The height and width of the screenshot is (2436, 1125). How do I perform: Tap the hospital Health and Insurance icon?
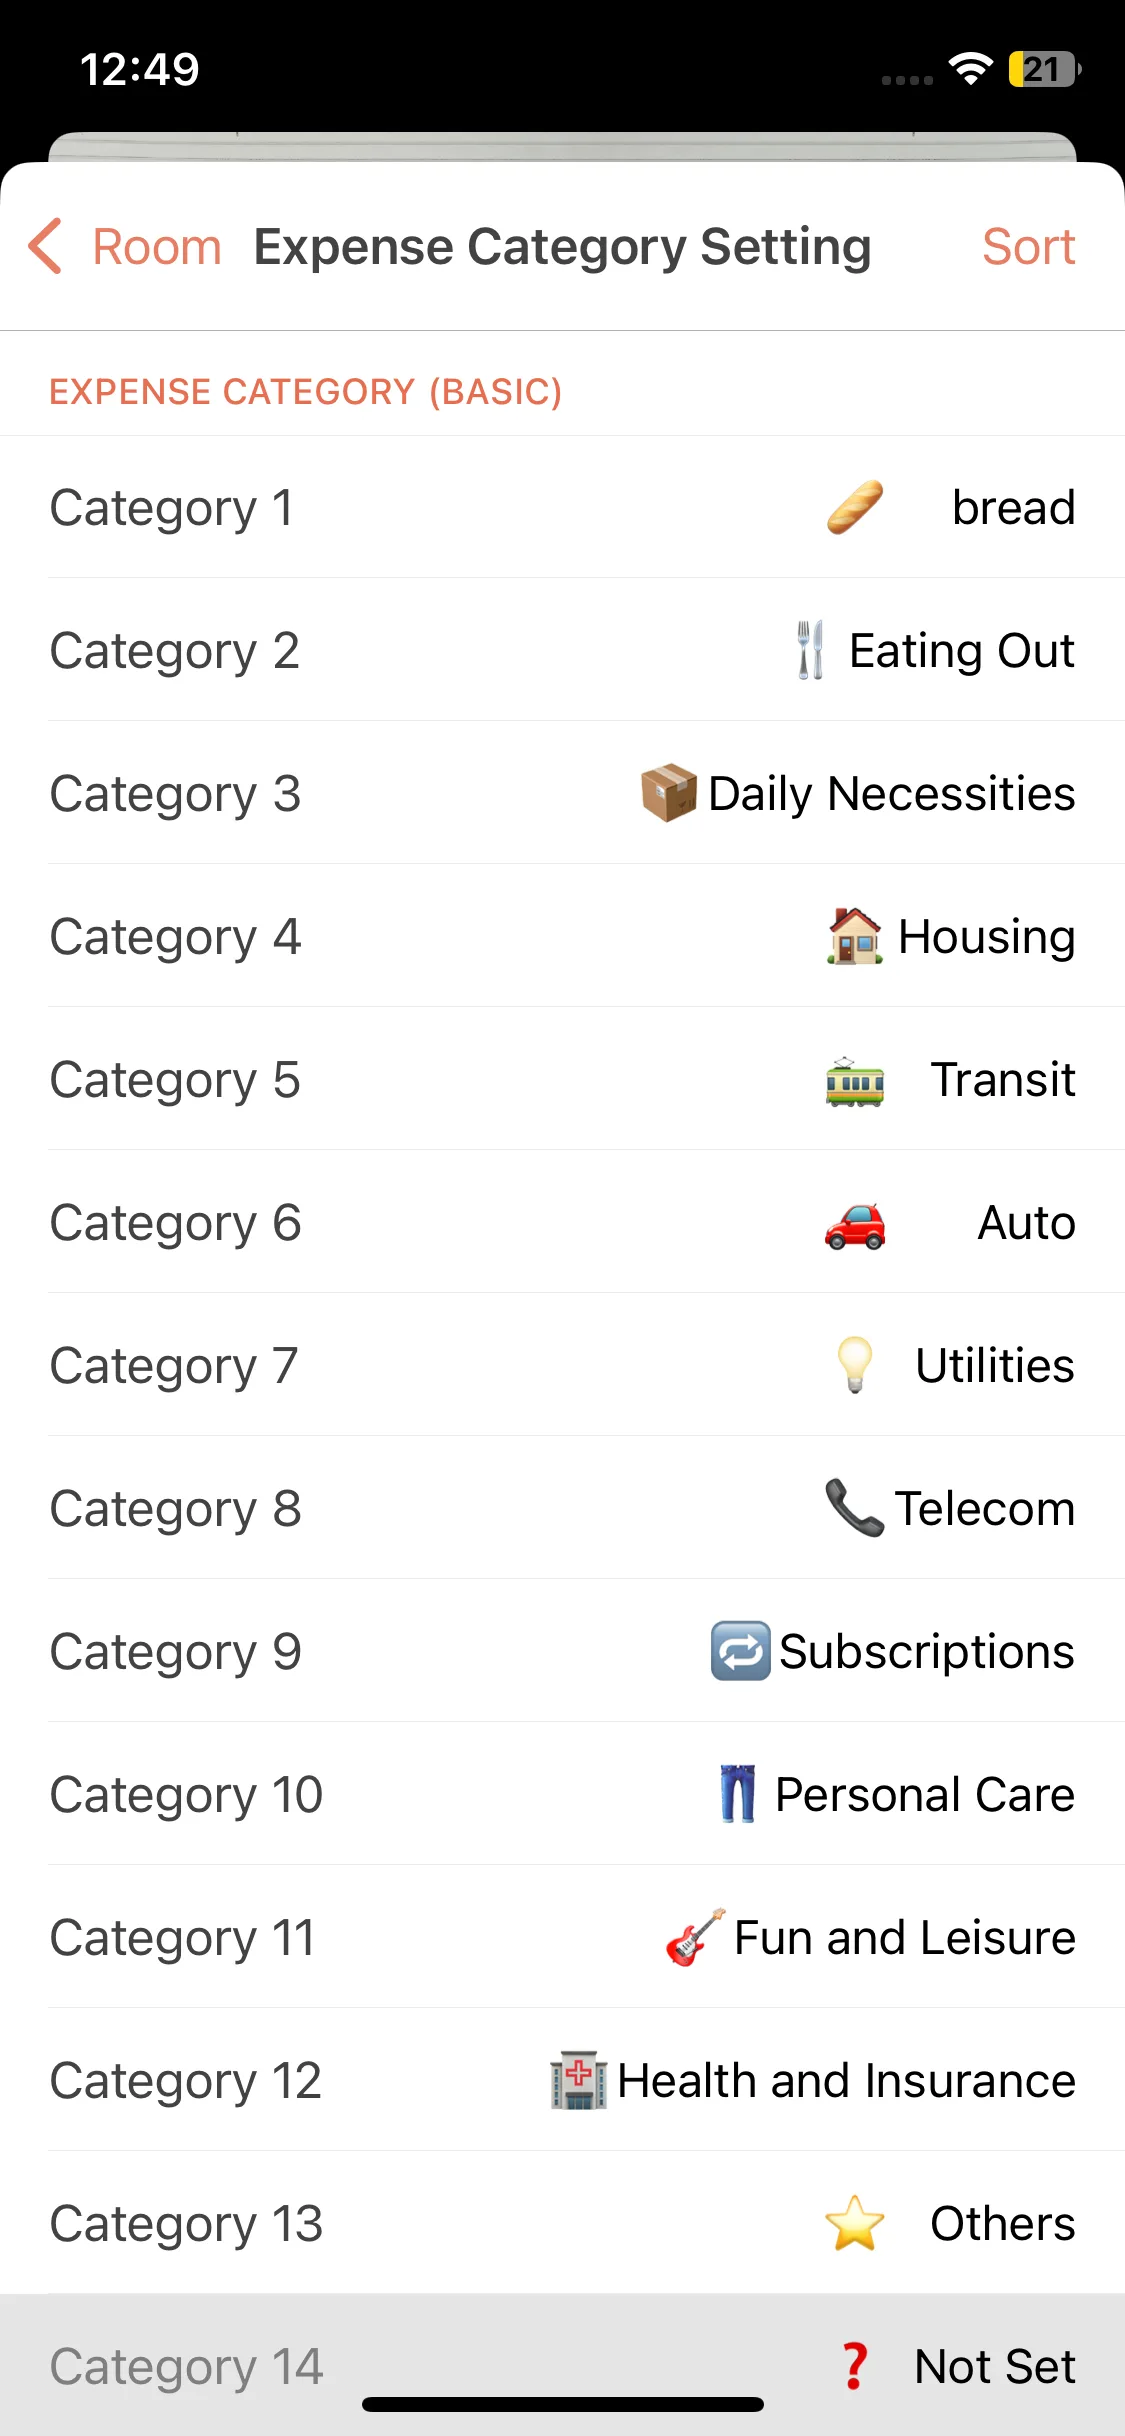579,2080
